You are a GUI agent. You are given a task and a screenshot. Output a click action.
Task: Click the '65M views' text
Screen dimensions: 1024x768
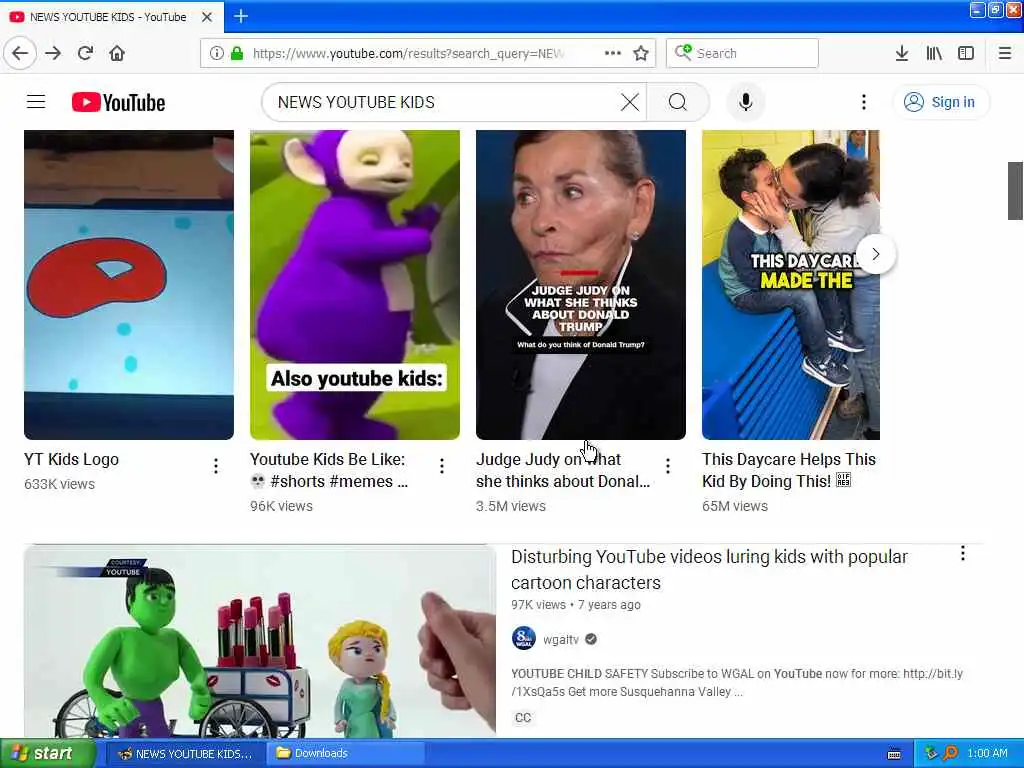pyautogui.click(x=735, y=506)
